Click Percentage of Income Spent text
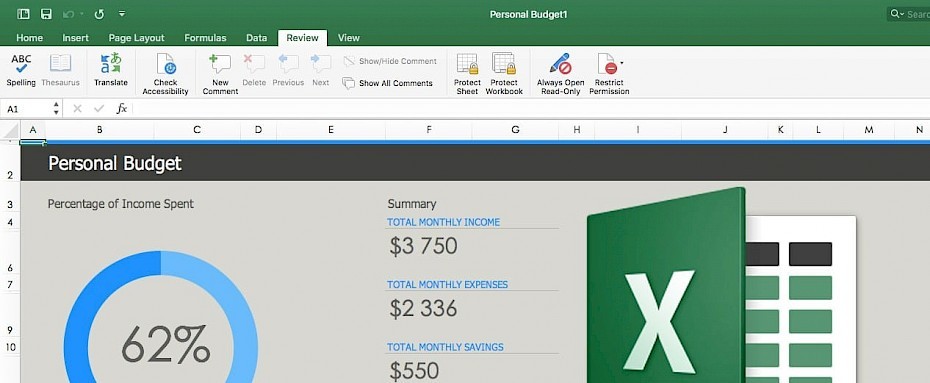The width and height of the screenshot is (930, 383). click(x=120, y=204)
